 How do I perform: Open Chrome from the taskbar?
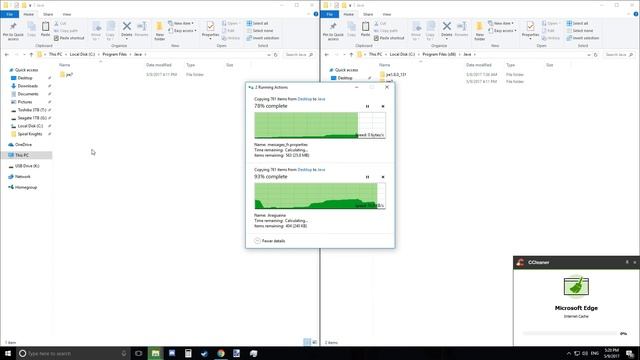221,353
